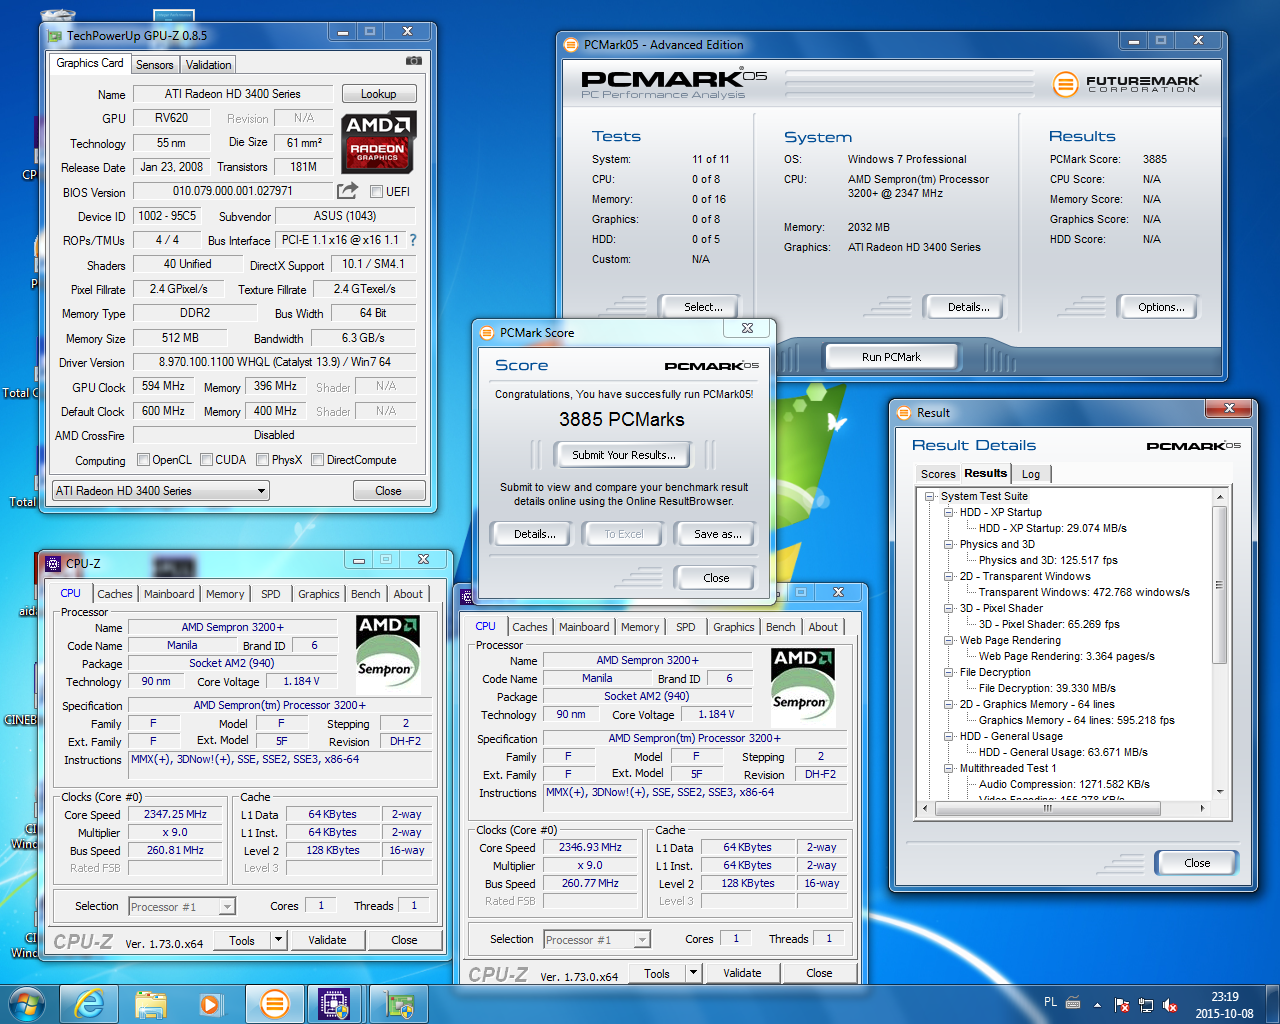Click the BIOS share arrow icon in GPU-Z
The height and width of the screenshot is (1024, 1280).
click(x=347, y=190)
